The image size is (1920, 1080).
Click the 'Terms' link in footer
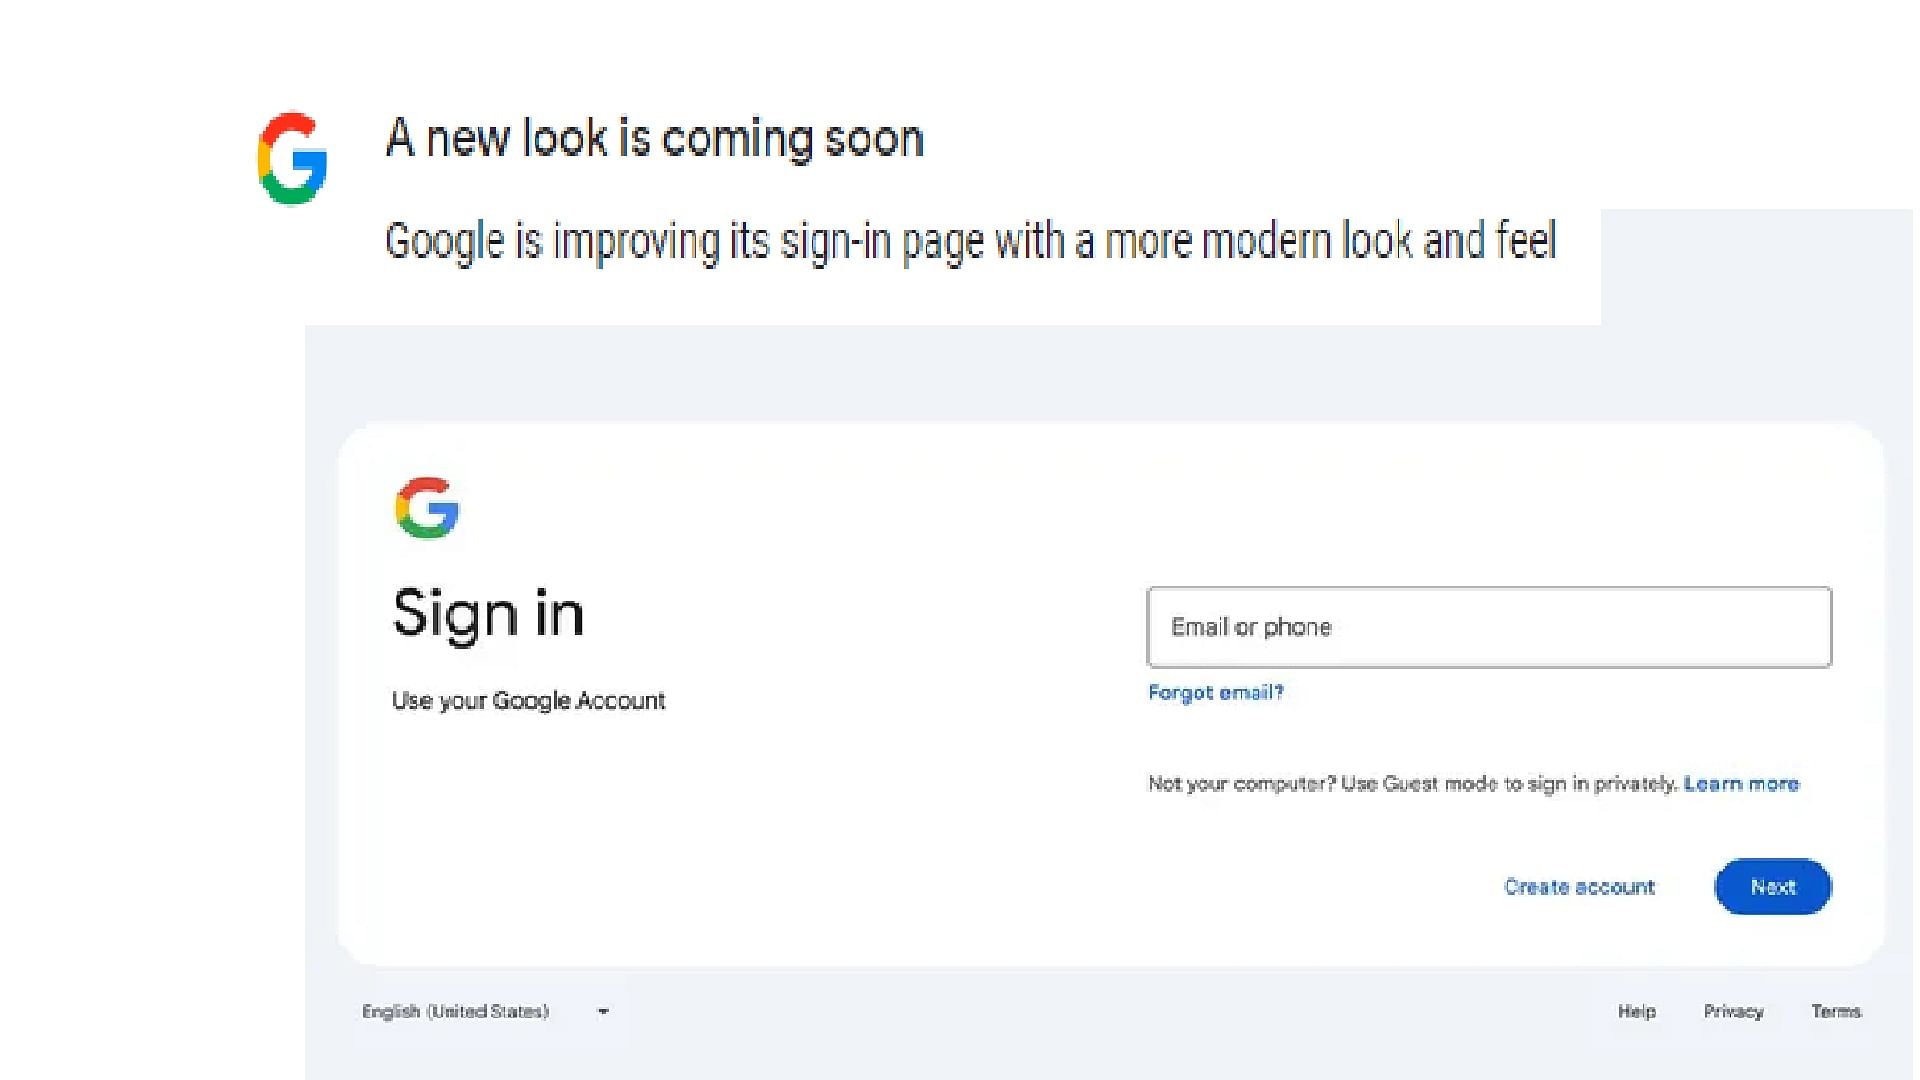click(1837, 1010)
